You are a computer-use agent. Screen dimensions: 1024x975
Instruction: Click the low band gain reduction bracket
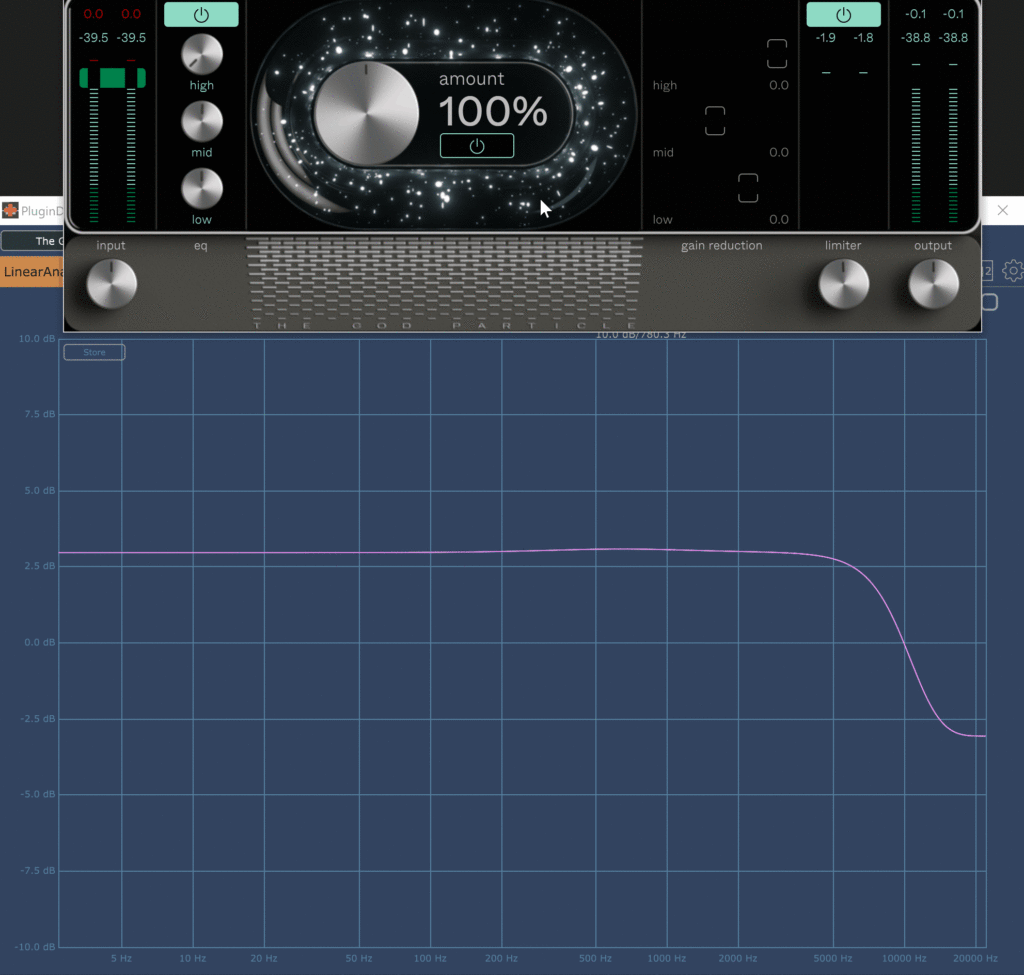coord(748,188)
